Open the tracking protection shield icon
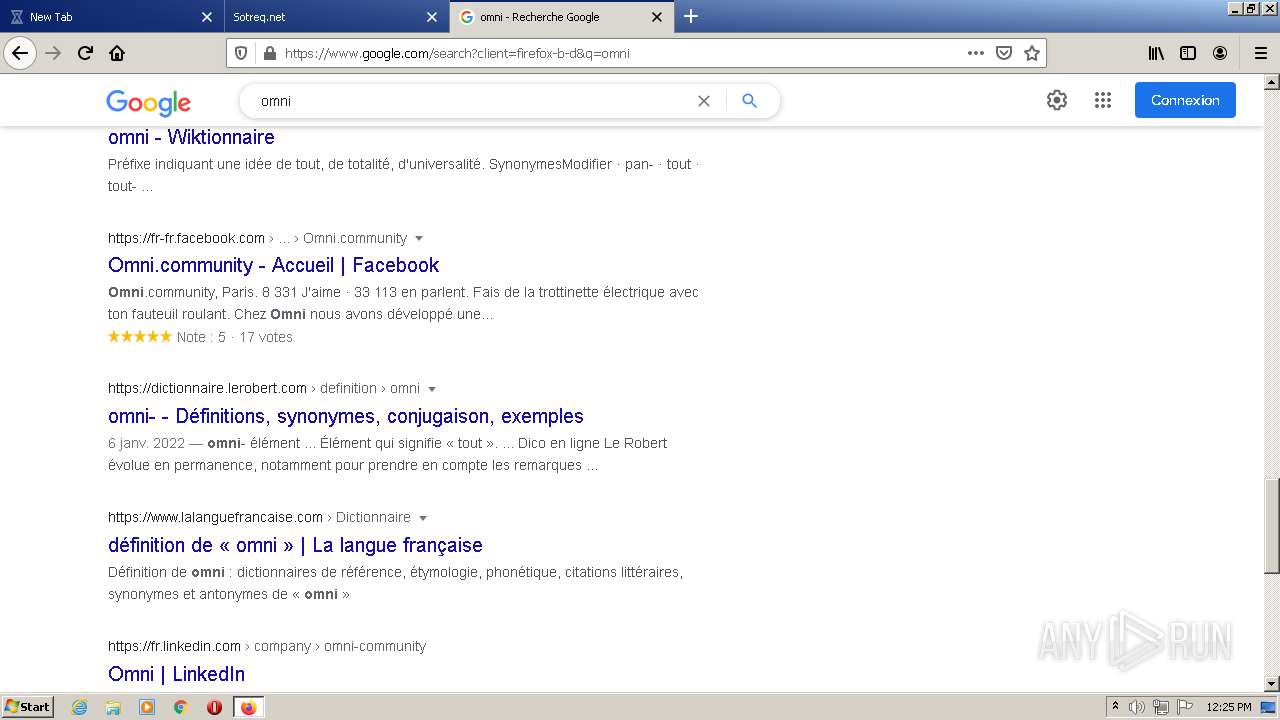Image resolution: width=1280 pixels, height=720 pixels. pyautogui.click(x=240, y=53)
